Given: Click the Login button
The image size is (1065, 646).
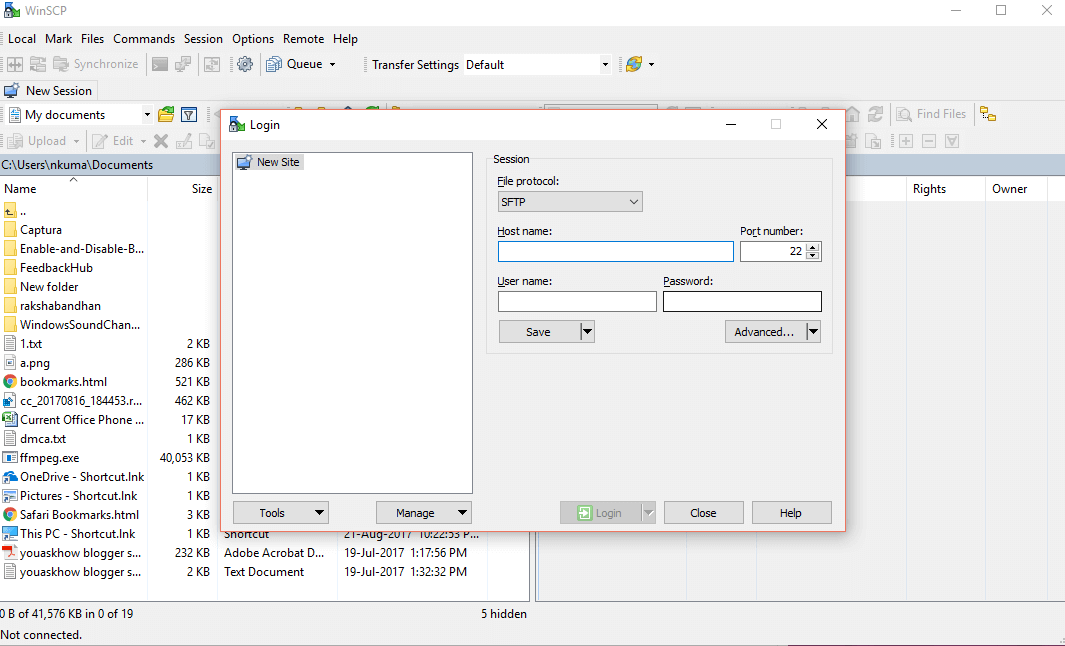Looking at the screenshot, I should (600, 513).
